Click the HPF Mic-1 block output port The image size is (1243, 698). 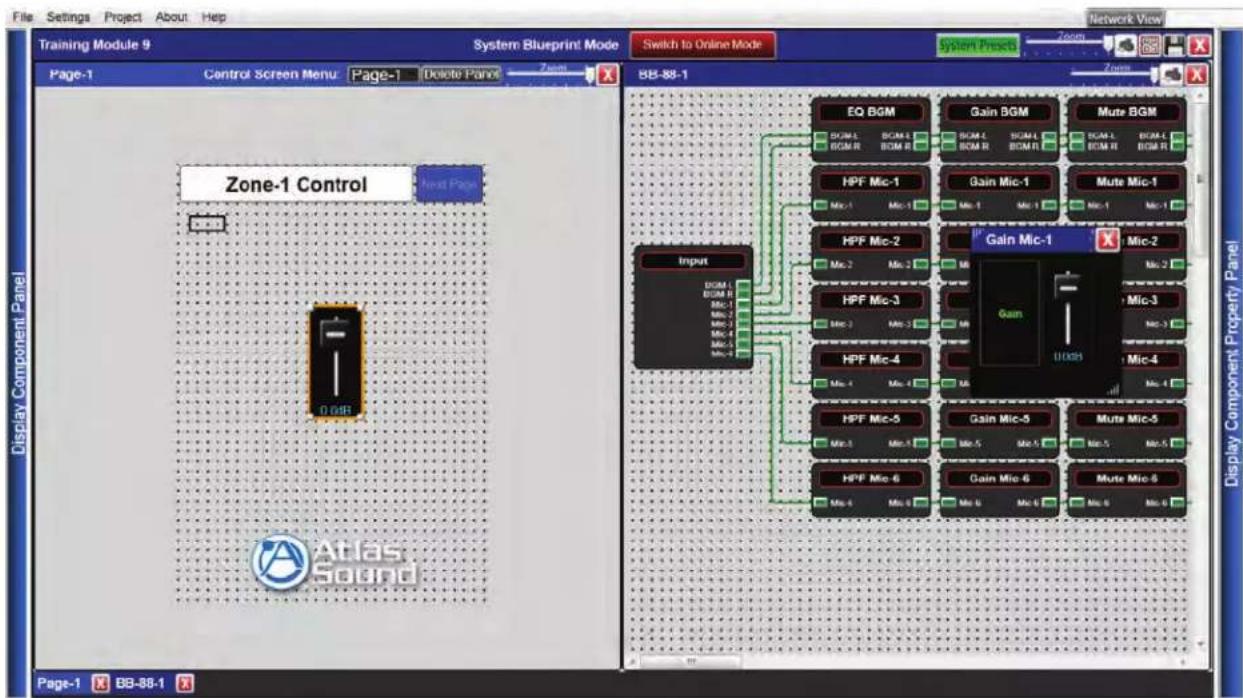click(923, 205)
